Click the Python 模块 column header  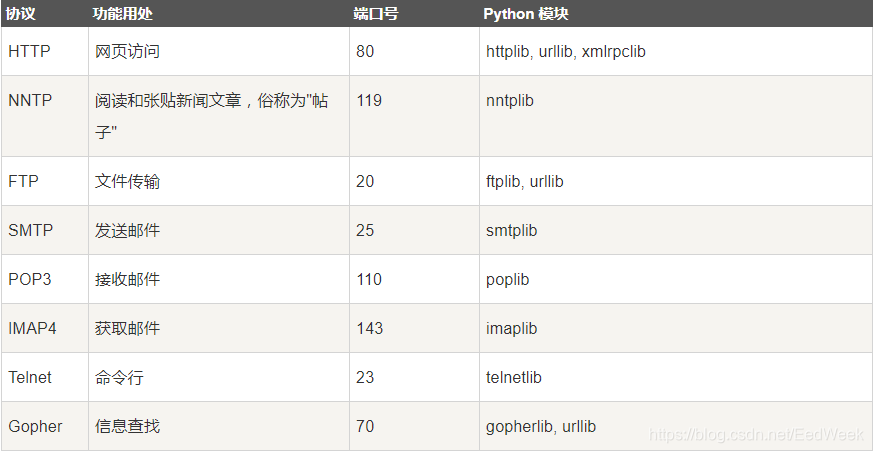tap(676, 13)
